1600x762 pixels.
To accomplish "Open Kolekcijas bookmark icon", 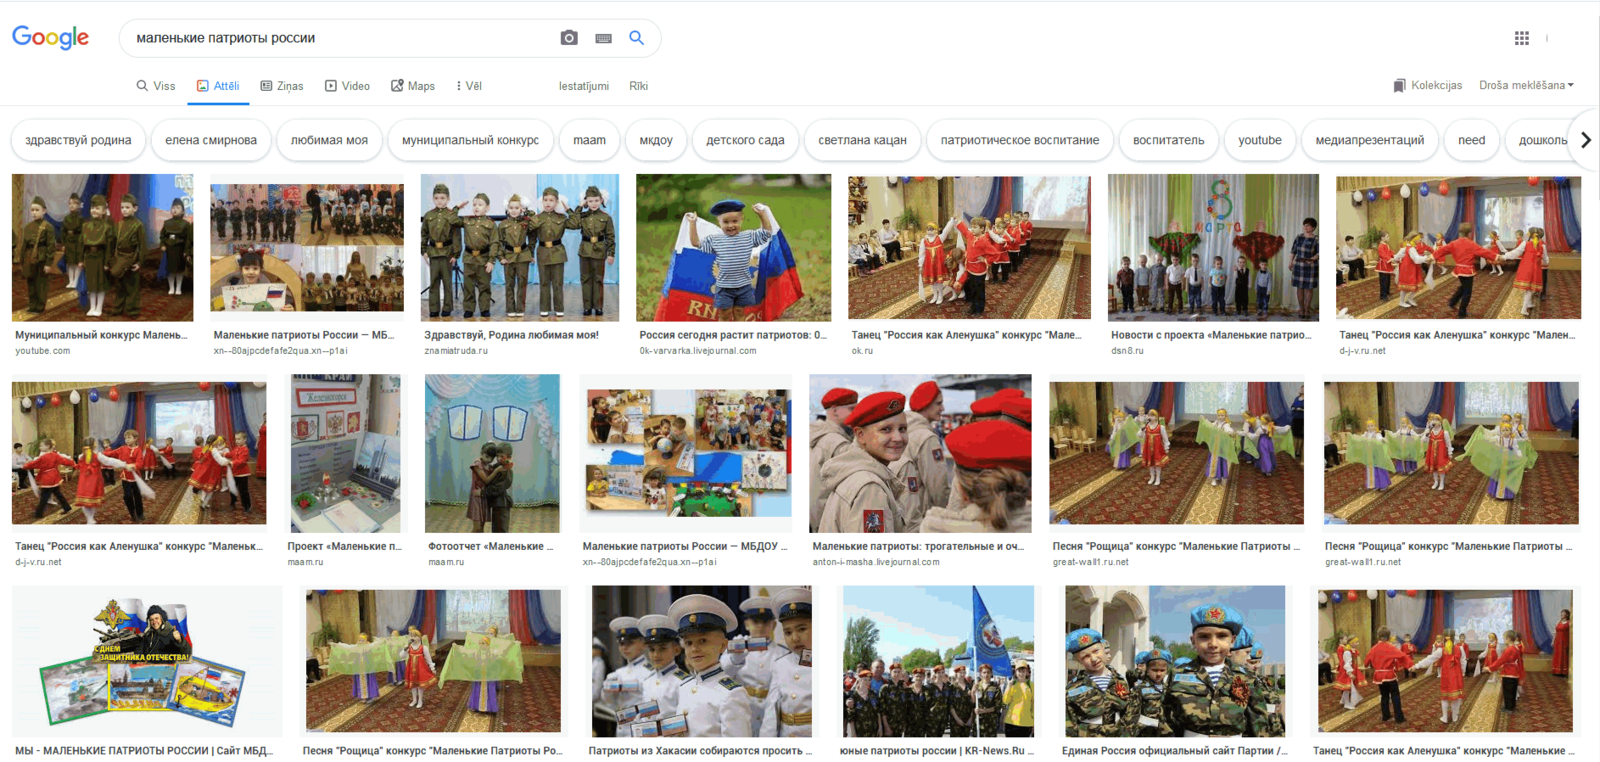I will tap(1399, 86).
